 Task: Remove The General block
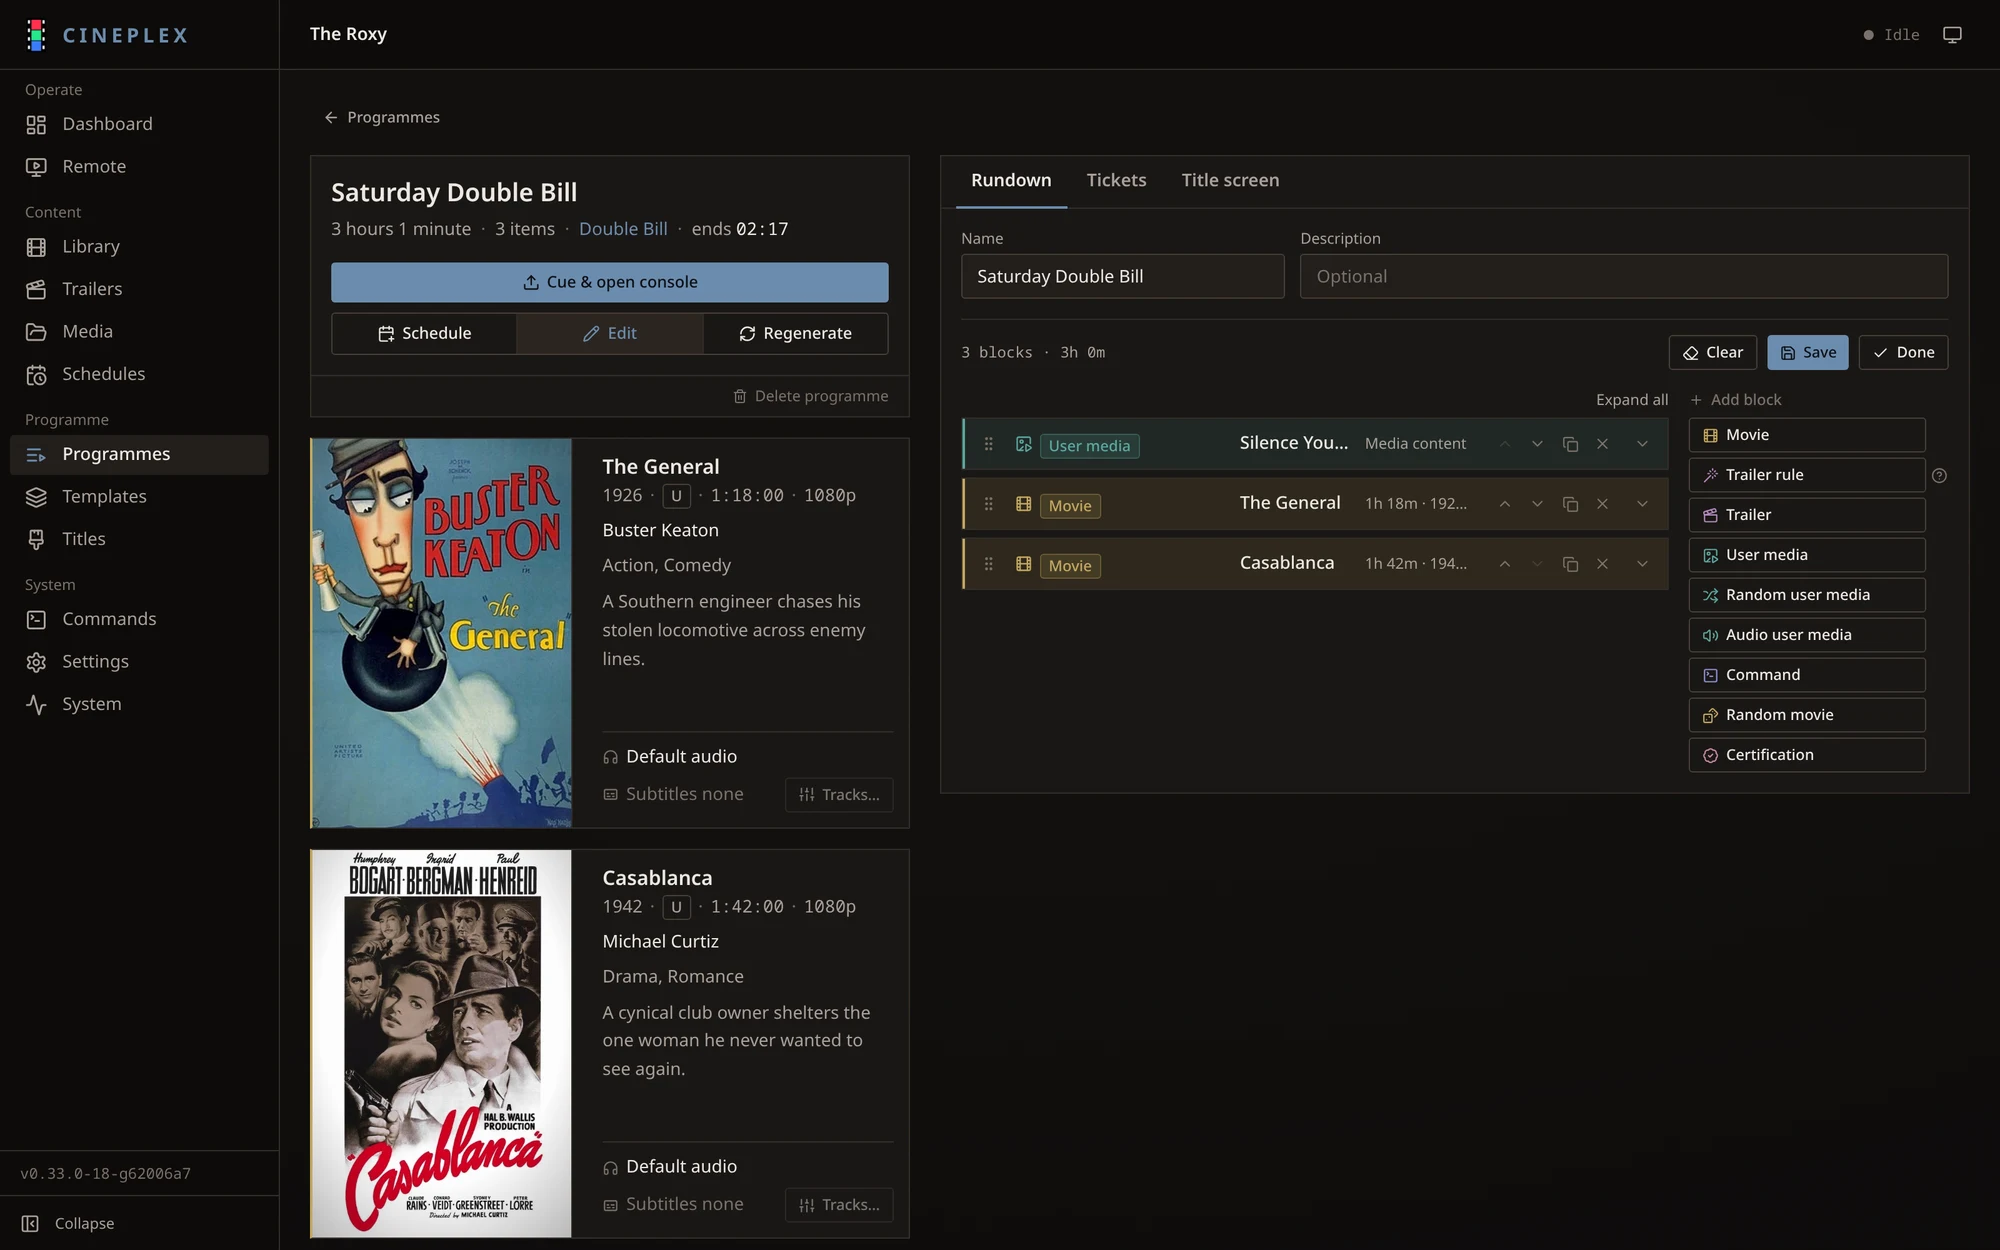pyautogui.click(x=1602, y=504)
